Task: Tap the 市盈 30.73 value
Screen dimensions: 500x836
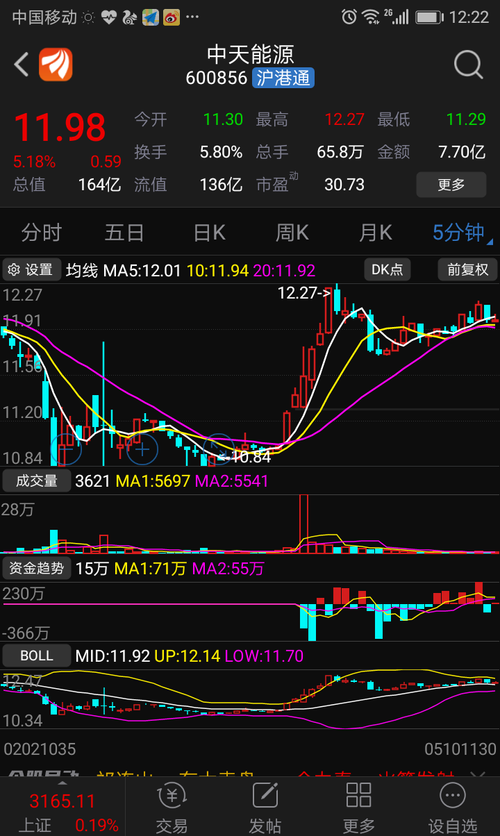Action: click(x=344, y=184)
